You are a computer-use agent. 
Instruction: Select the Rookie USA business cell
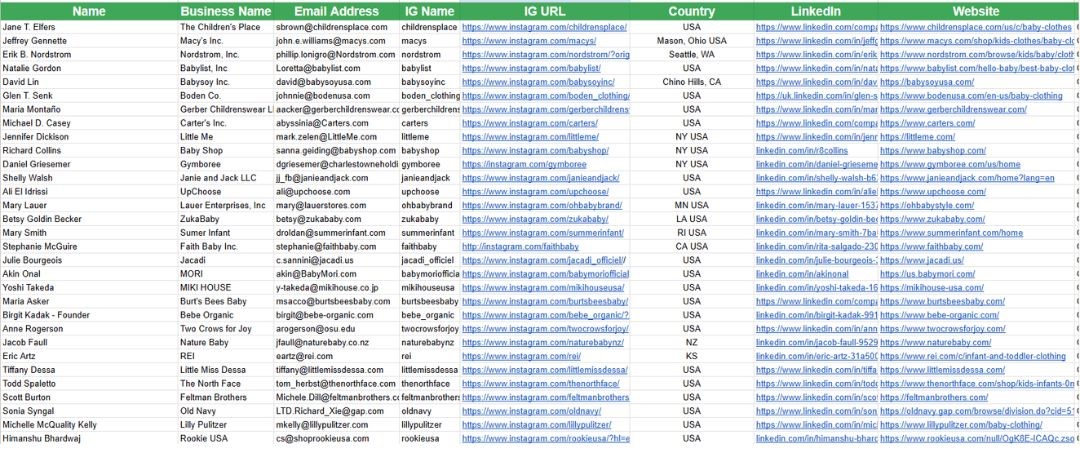(226, 439)
